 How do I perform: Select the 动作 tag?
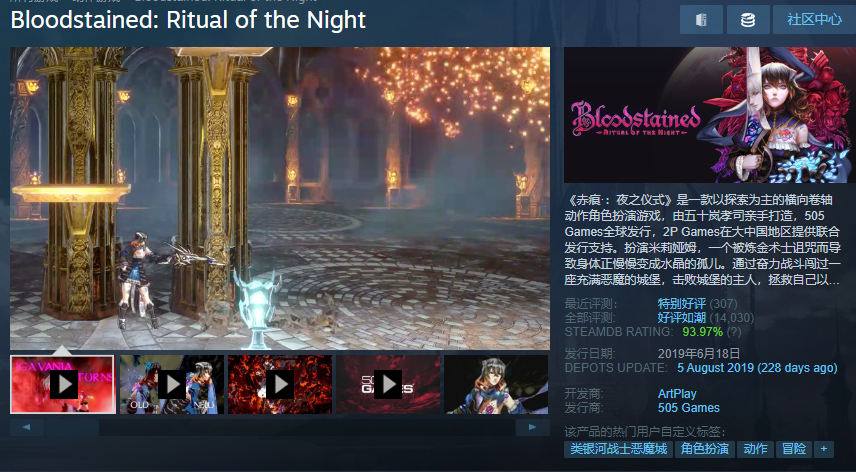pos(756,449)
